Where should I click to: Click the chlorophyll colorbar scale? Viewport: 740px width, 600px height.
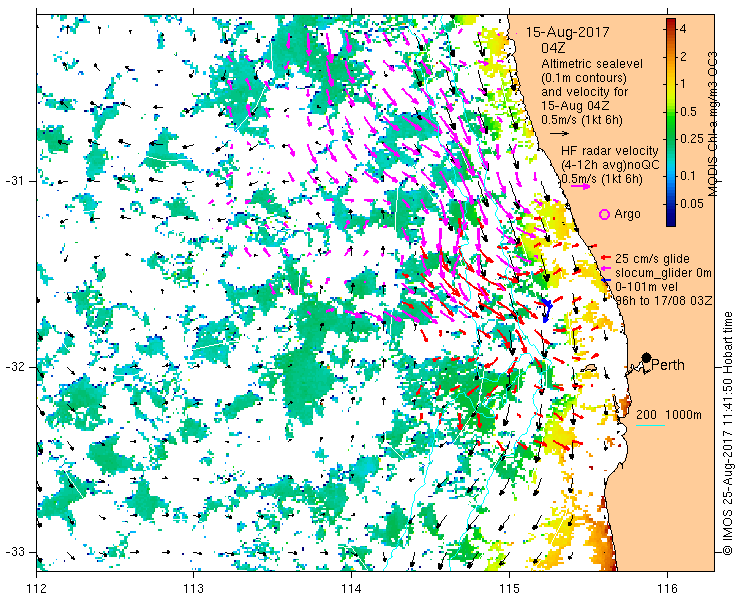pos(671,122)
